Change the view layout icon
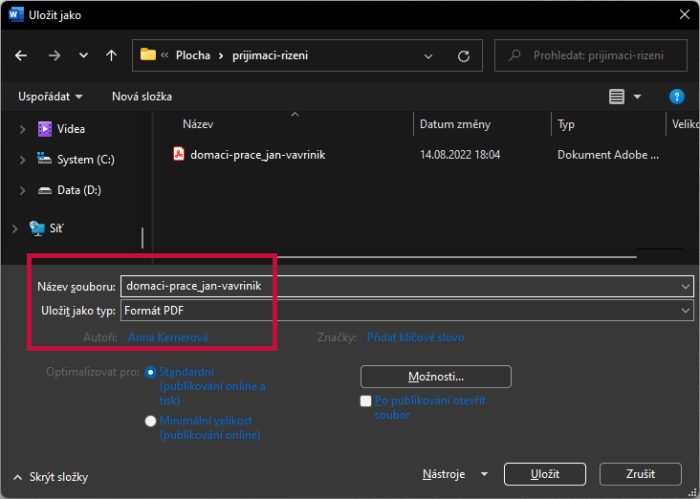This screenshot has width=700, height=499. (x=617, y=96)
